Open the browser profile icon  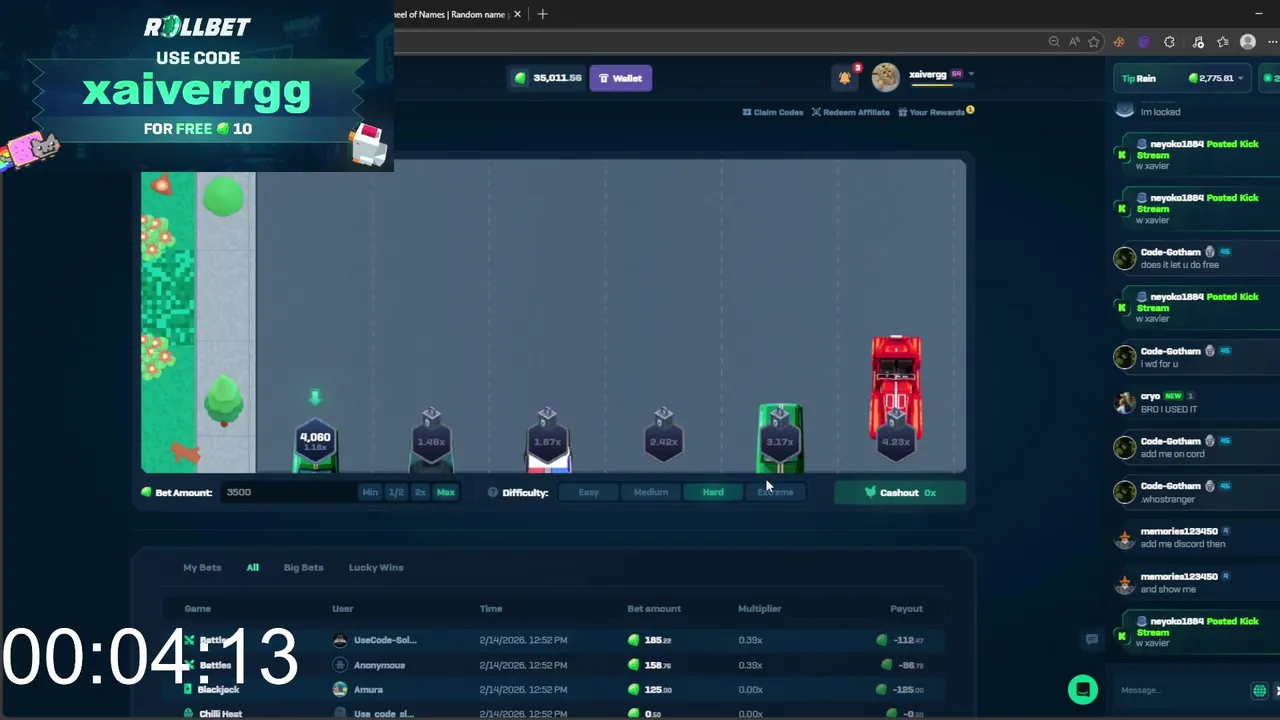[x=1247, y=42]
